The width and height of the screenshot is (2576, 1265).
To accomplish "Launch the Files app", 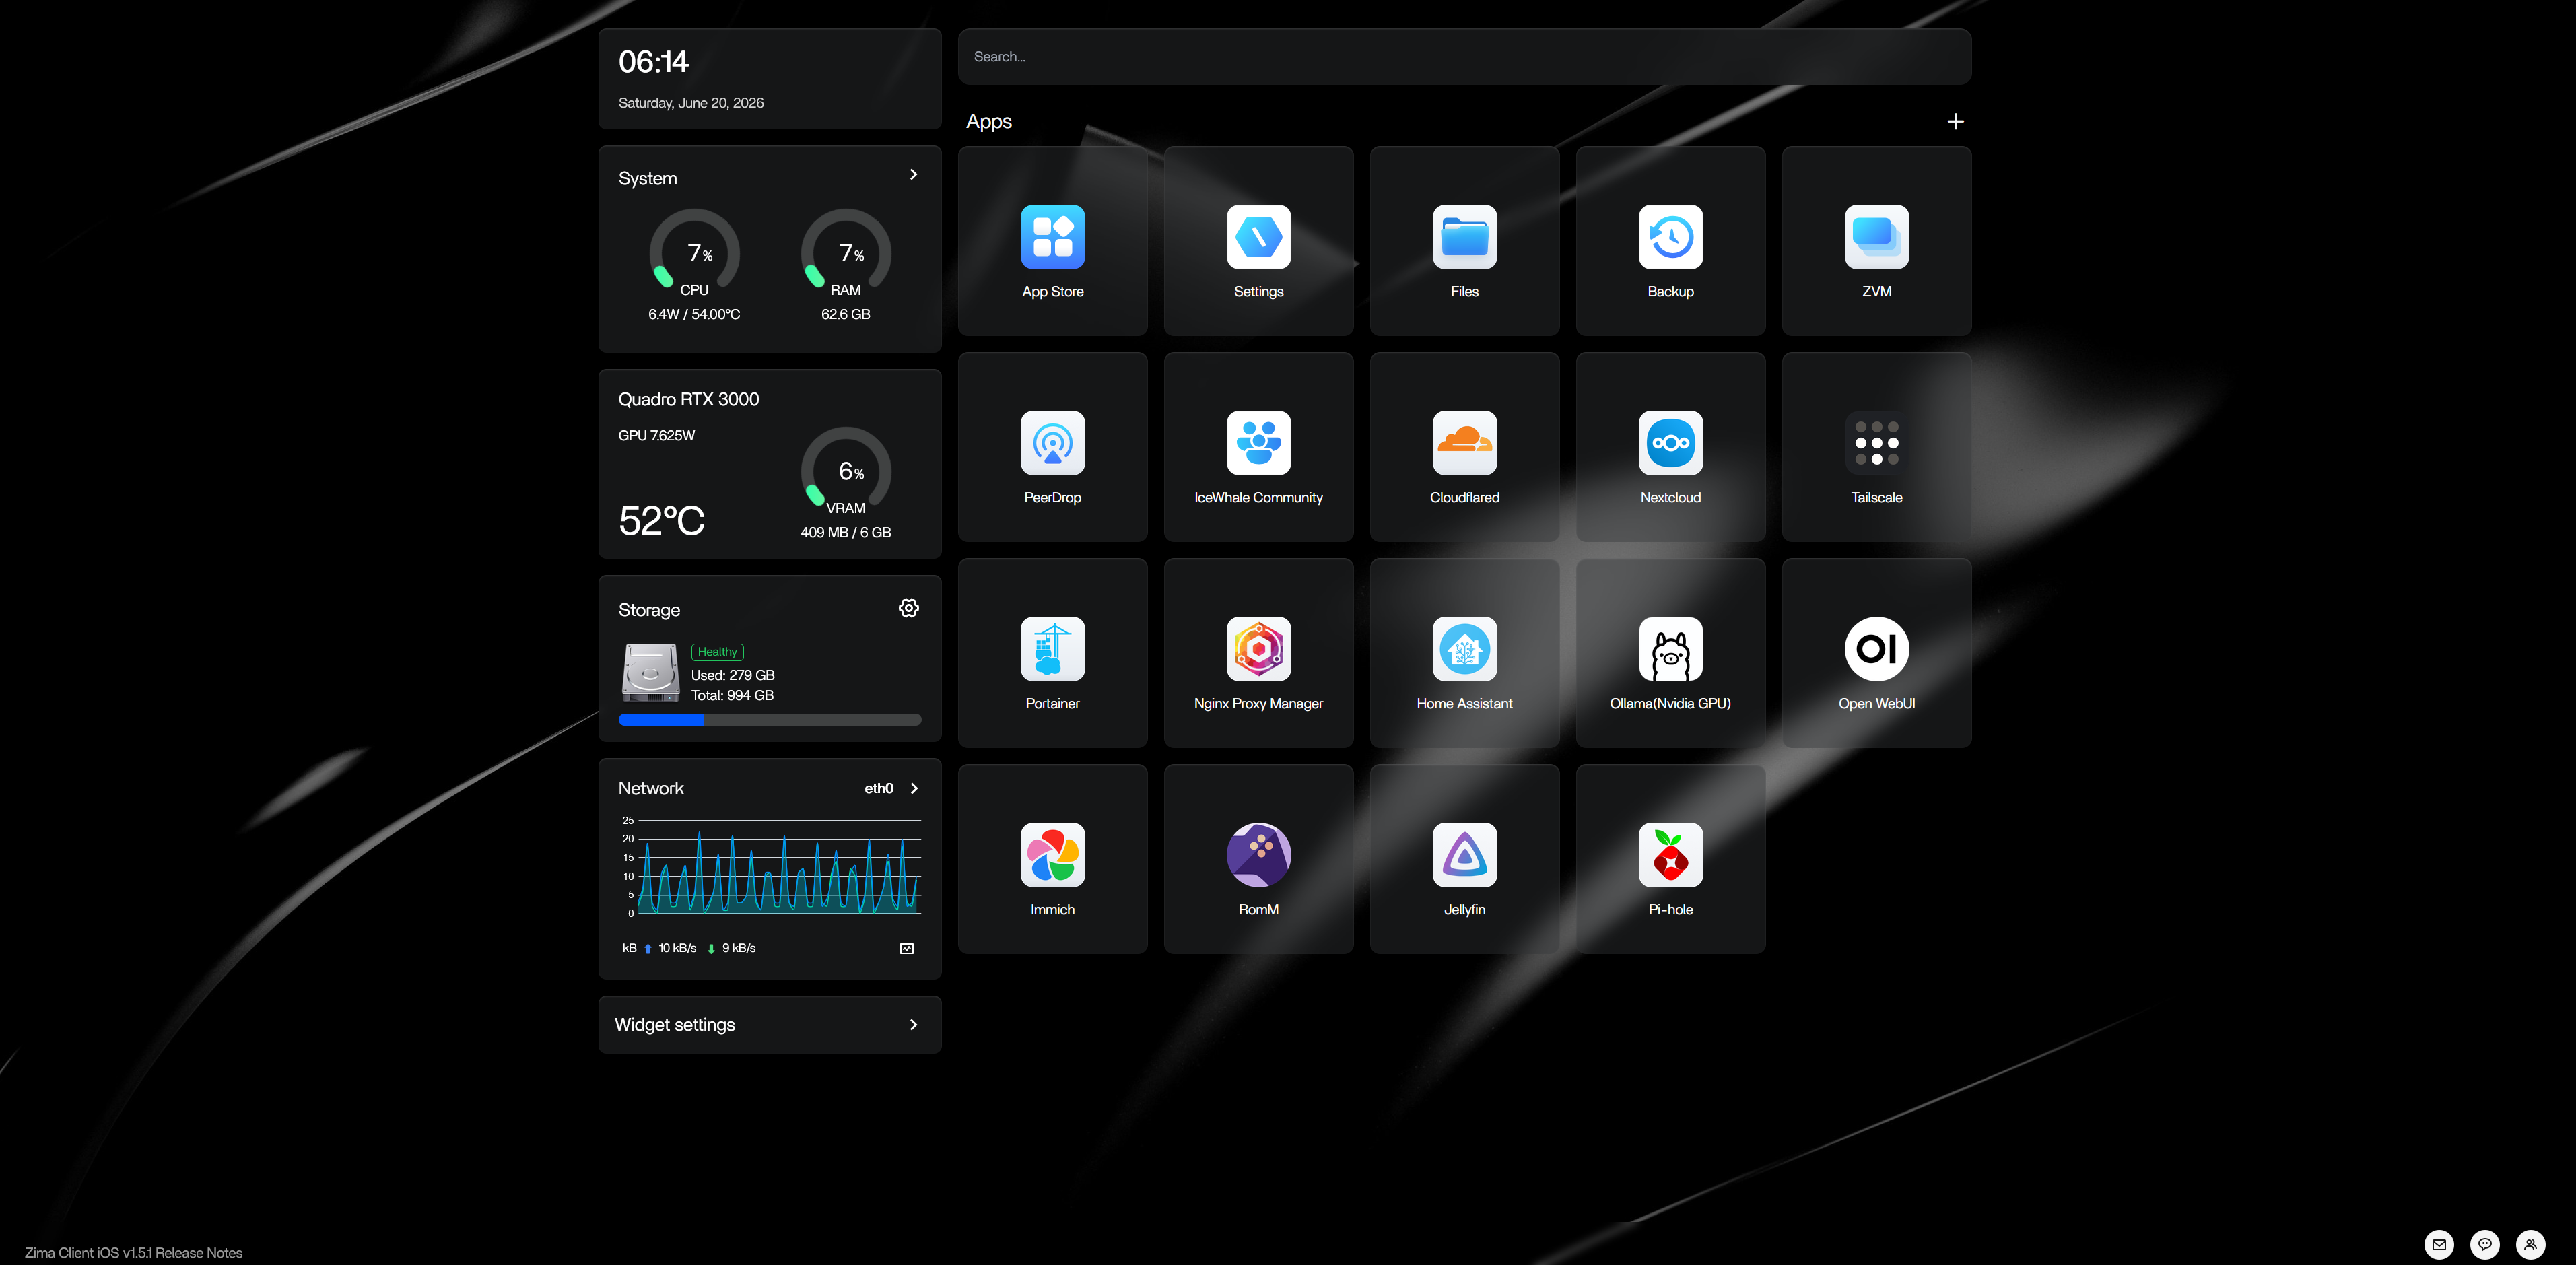I will coord(1464,240).
